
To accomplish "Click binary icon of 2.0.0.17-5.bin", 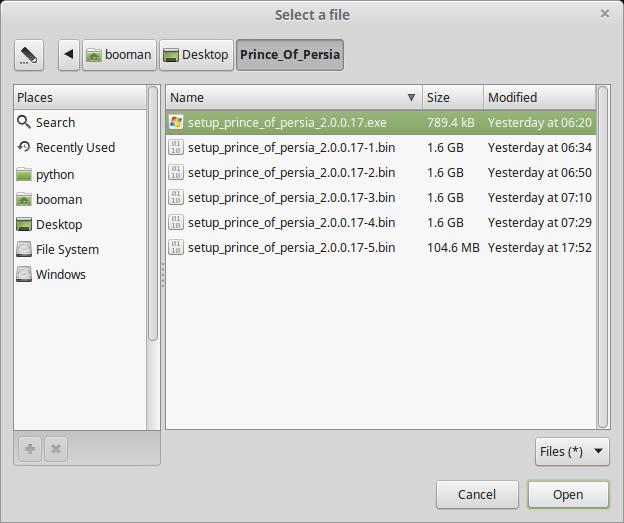I will point(176,248).
